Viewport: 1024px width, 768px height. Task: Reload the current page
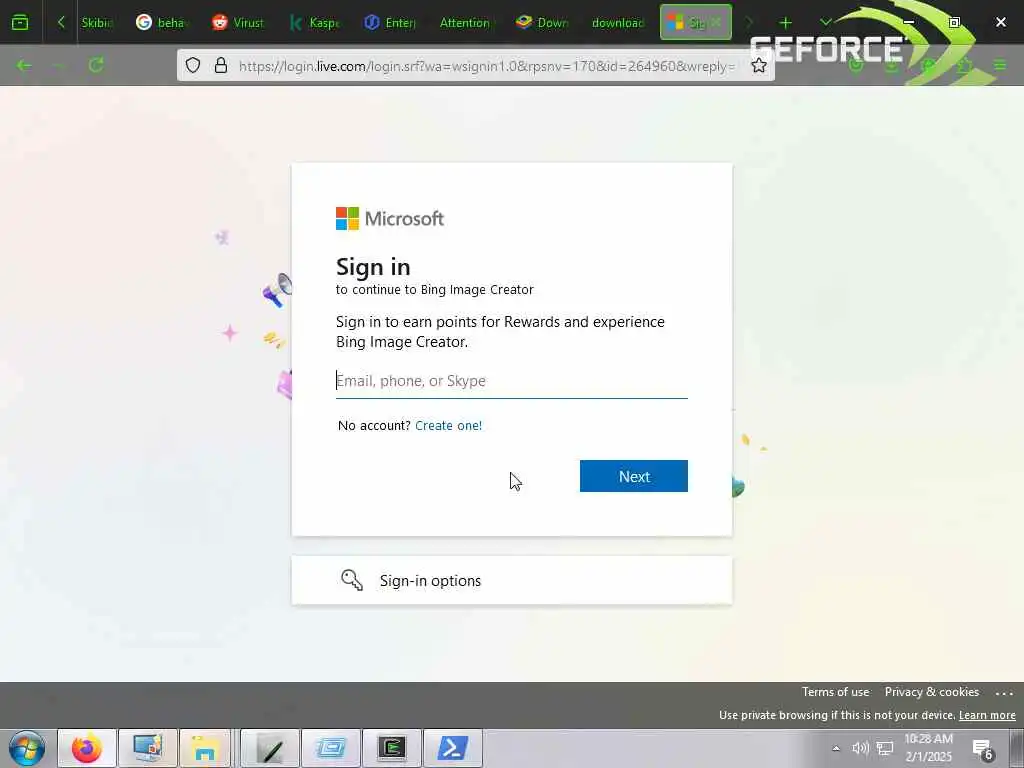click(x=96, y=65)
